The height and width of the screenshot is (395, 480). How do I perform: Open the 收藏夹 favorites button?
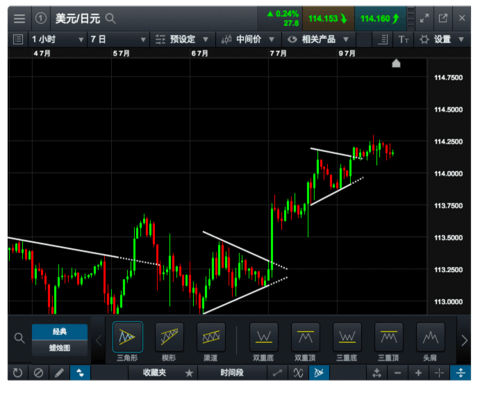(x=154, y=372)
